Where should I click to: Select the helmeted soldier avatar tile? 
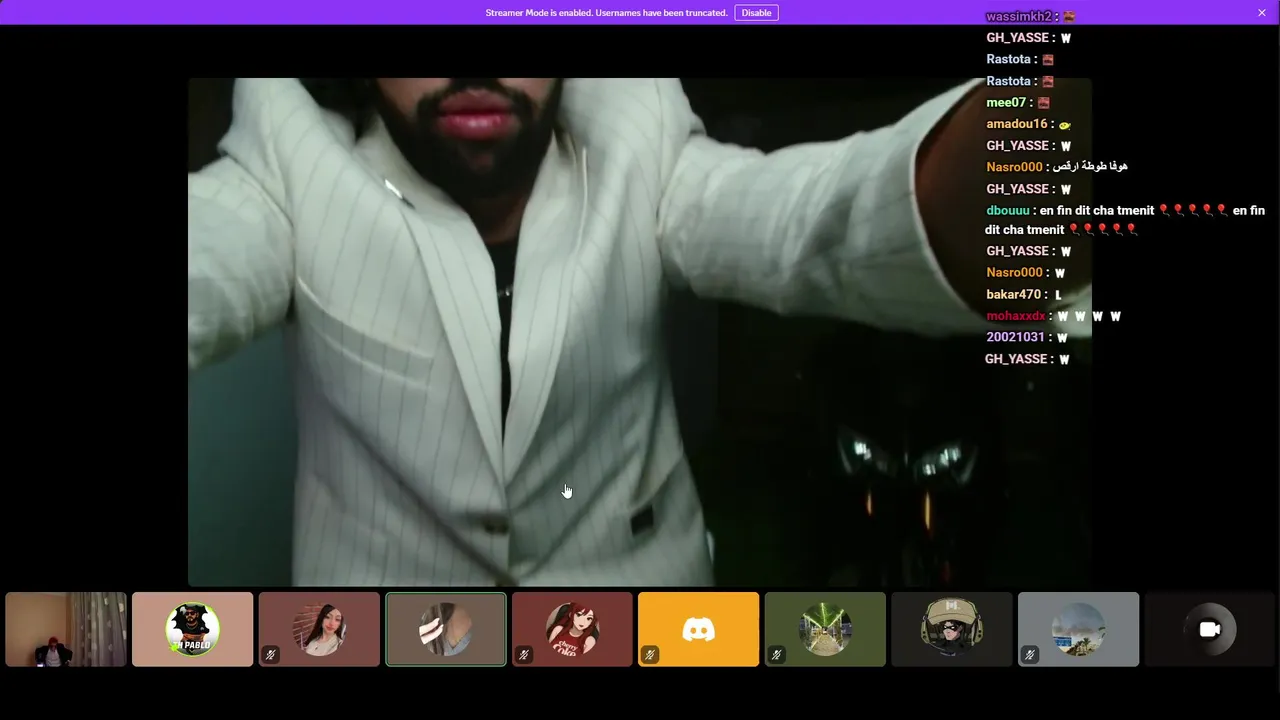click(951, 629)
